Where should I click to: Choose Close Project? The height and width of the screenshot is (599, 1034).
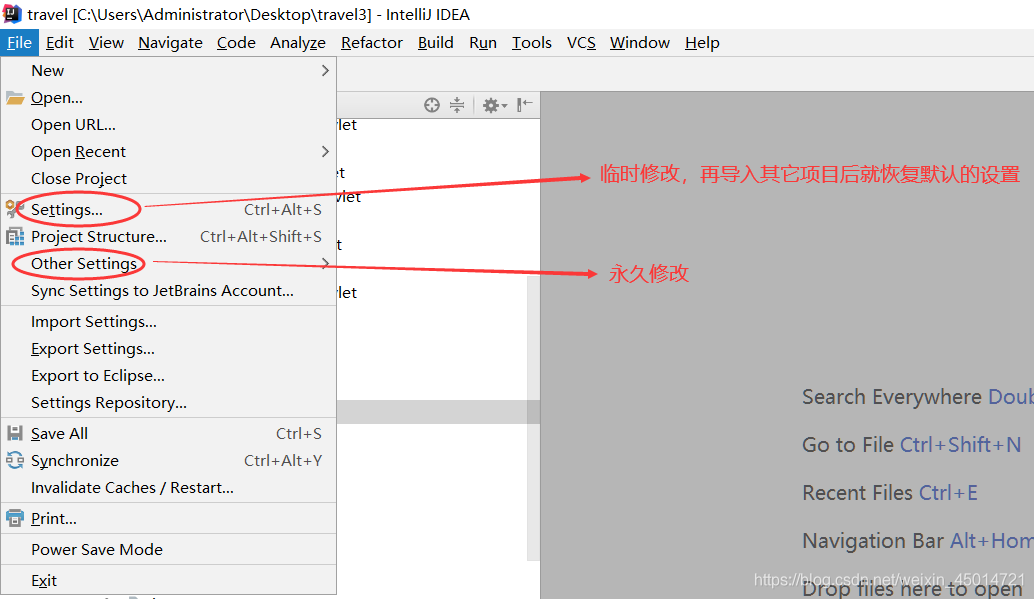pos(169,179)
